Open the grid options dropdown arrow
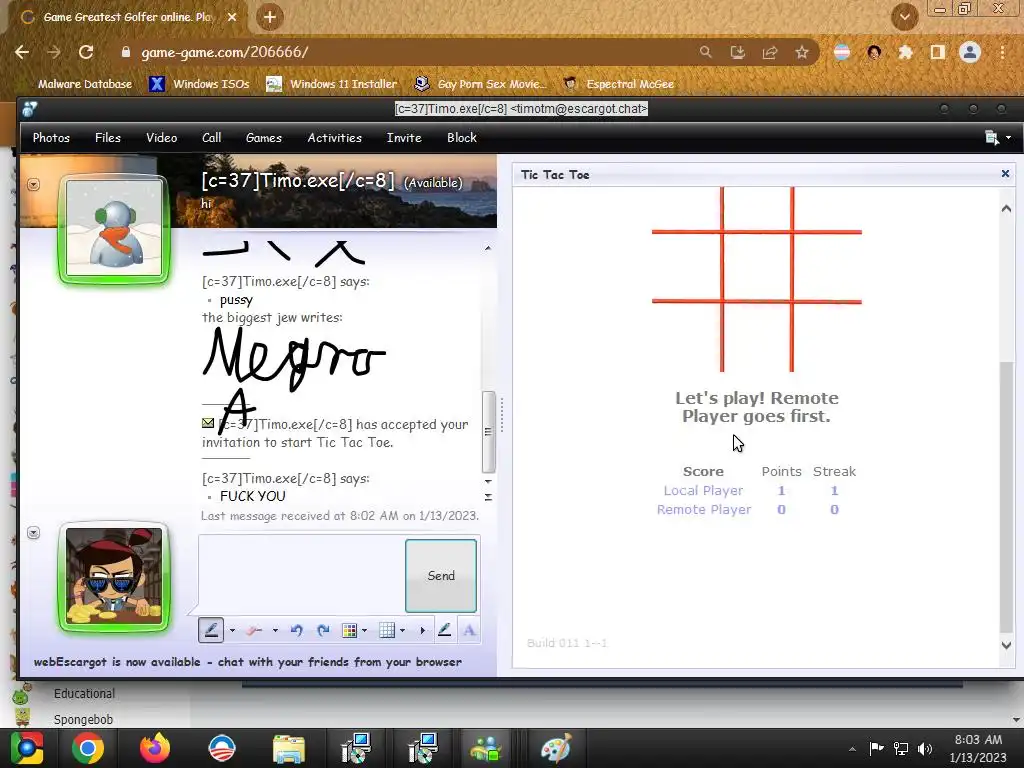 (x=402, y=630)
